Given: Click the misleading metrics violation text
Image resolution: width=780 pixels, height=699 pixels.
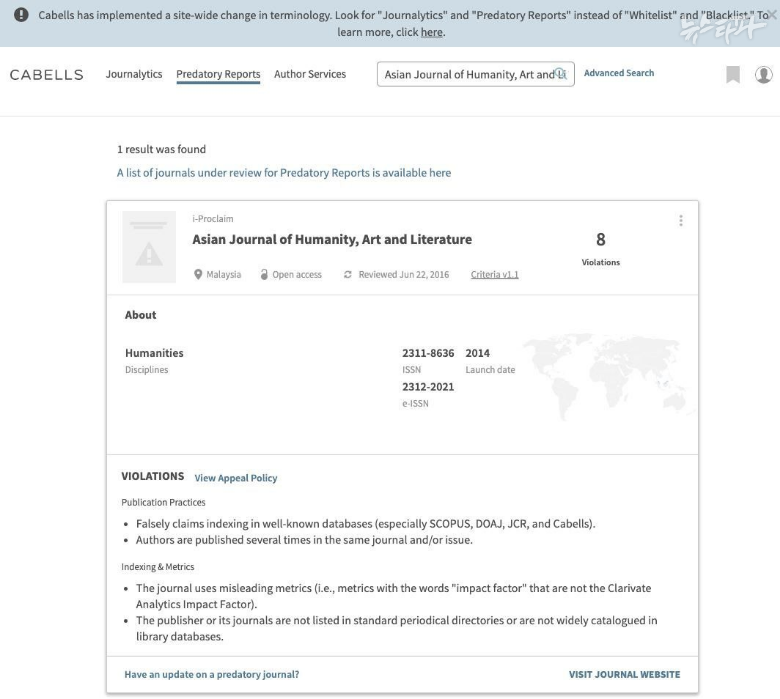Looking at the screenshot, I should point(393,596).
